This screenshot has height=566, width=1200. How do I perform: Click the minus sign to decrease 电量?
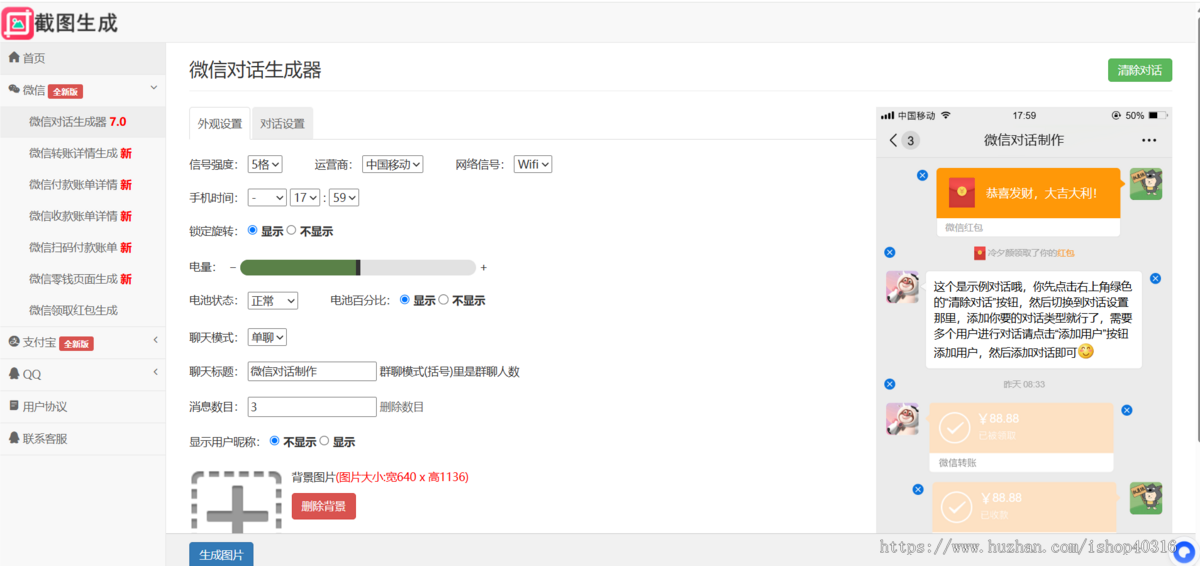click(x=233, y=267)
